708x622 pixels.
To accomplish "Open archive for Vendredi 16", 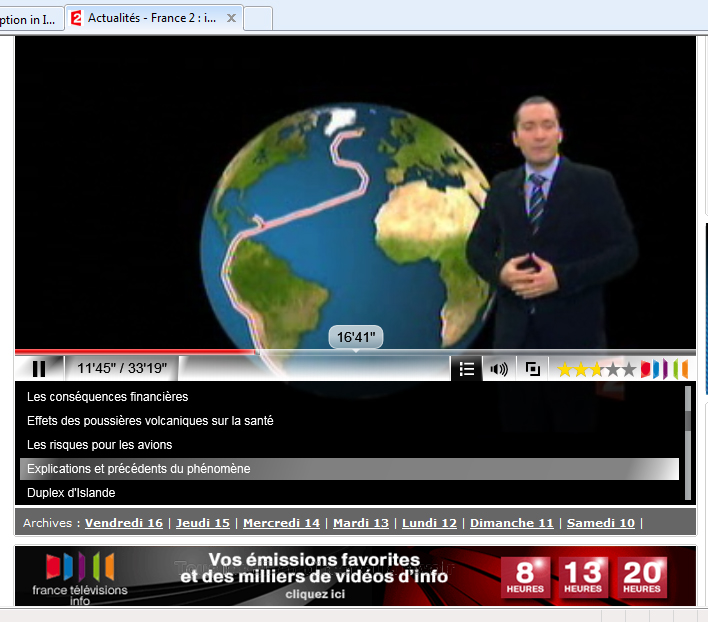I will [x=124, y=523].
